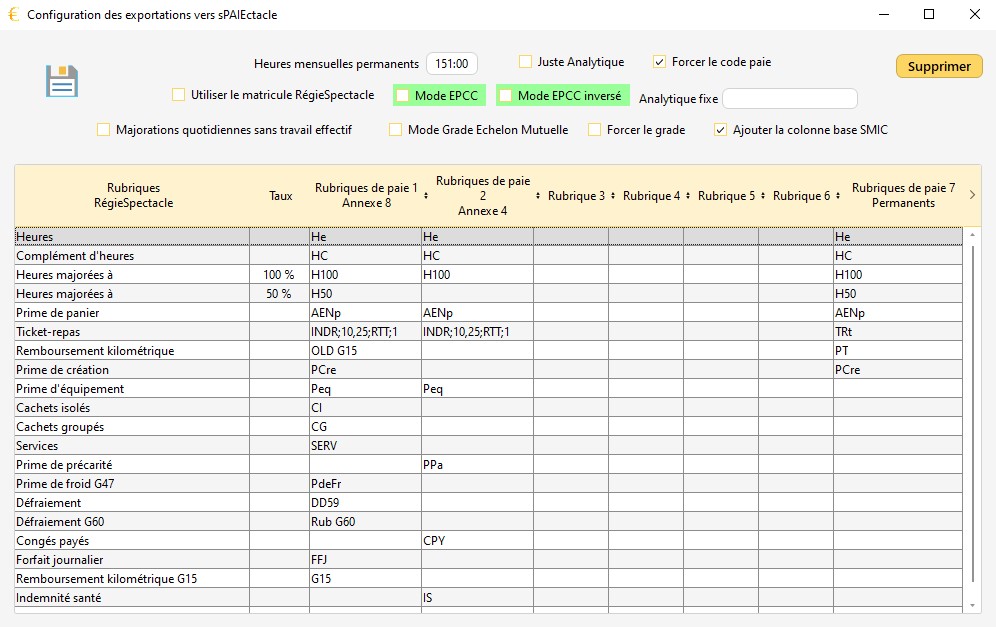The height and width of the screenshot is (627, 996).
Task: Click the Heures mensuelles permanents time field
Action: (452, 64)
